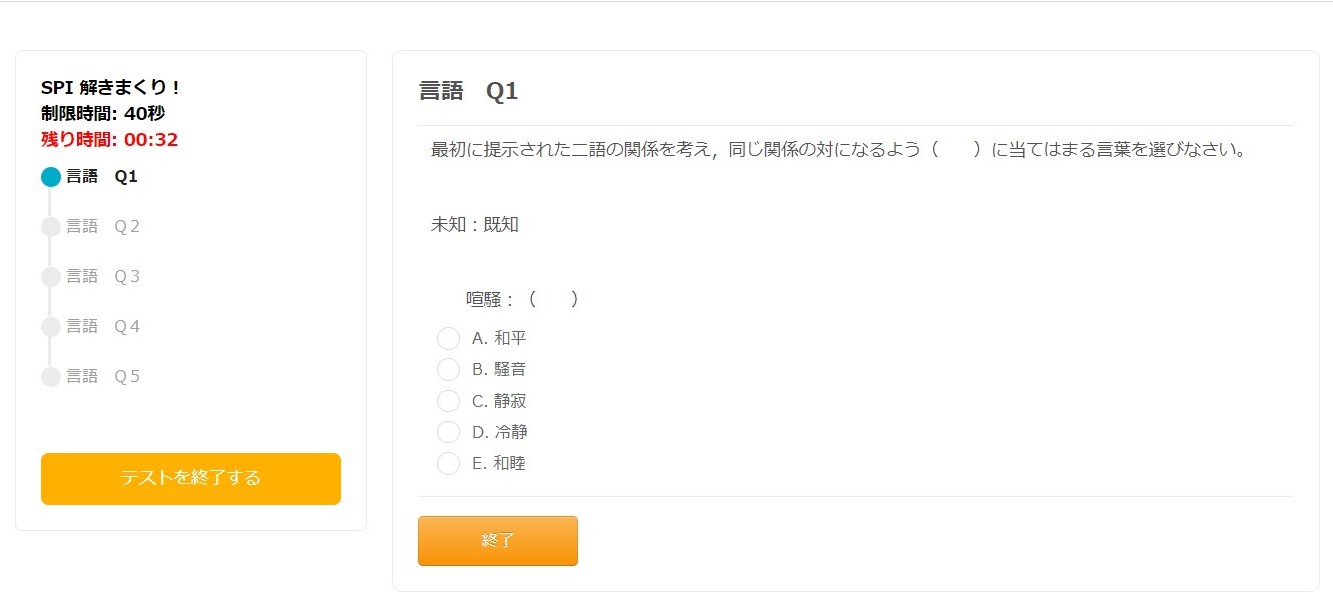Click the gray Q5 step circle
This screenshot has height=609, width=1333.
coord(51,377)
